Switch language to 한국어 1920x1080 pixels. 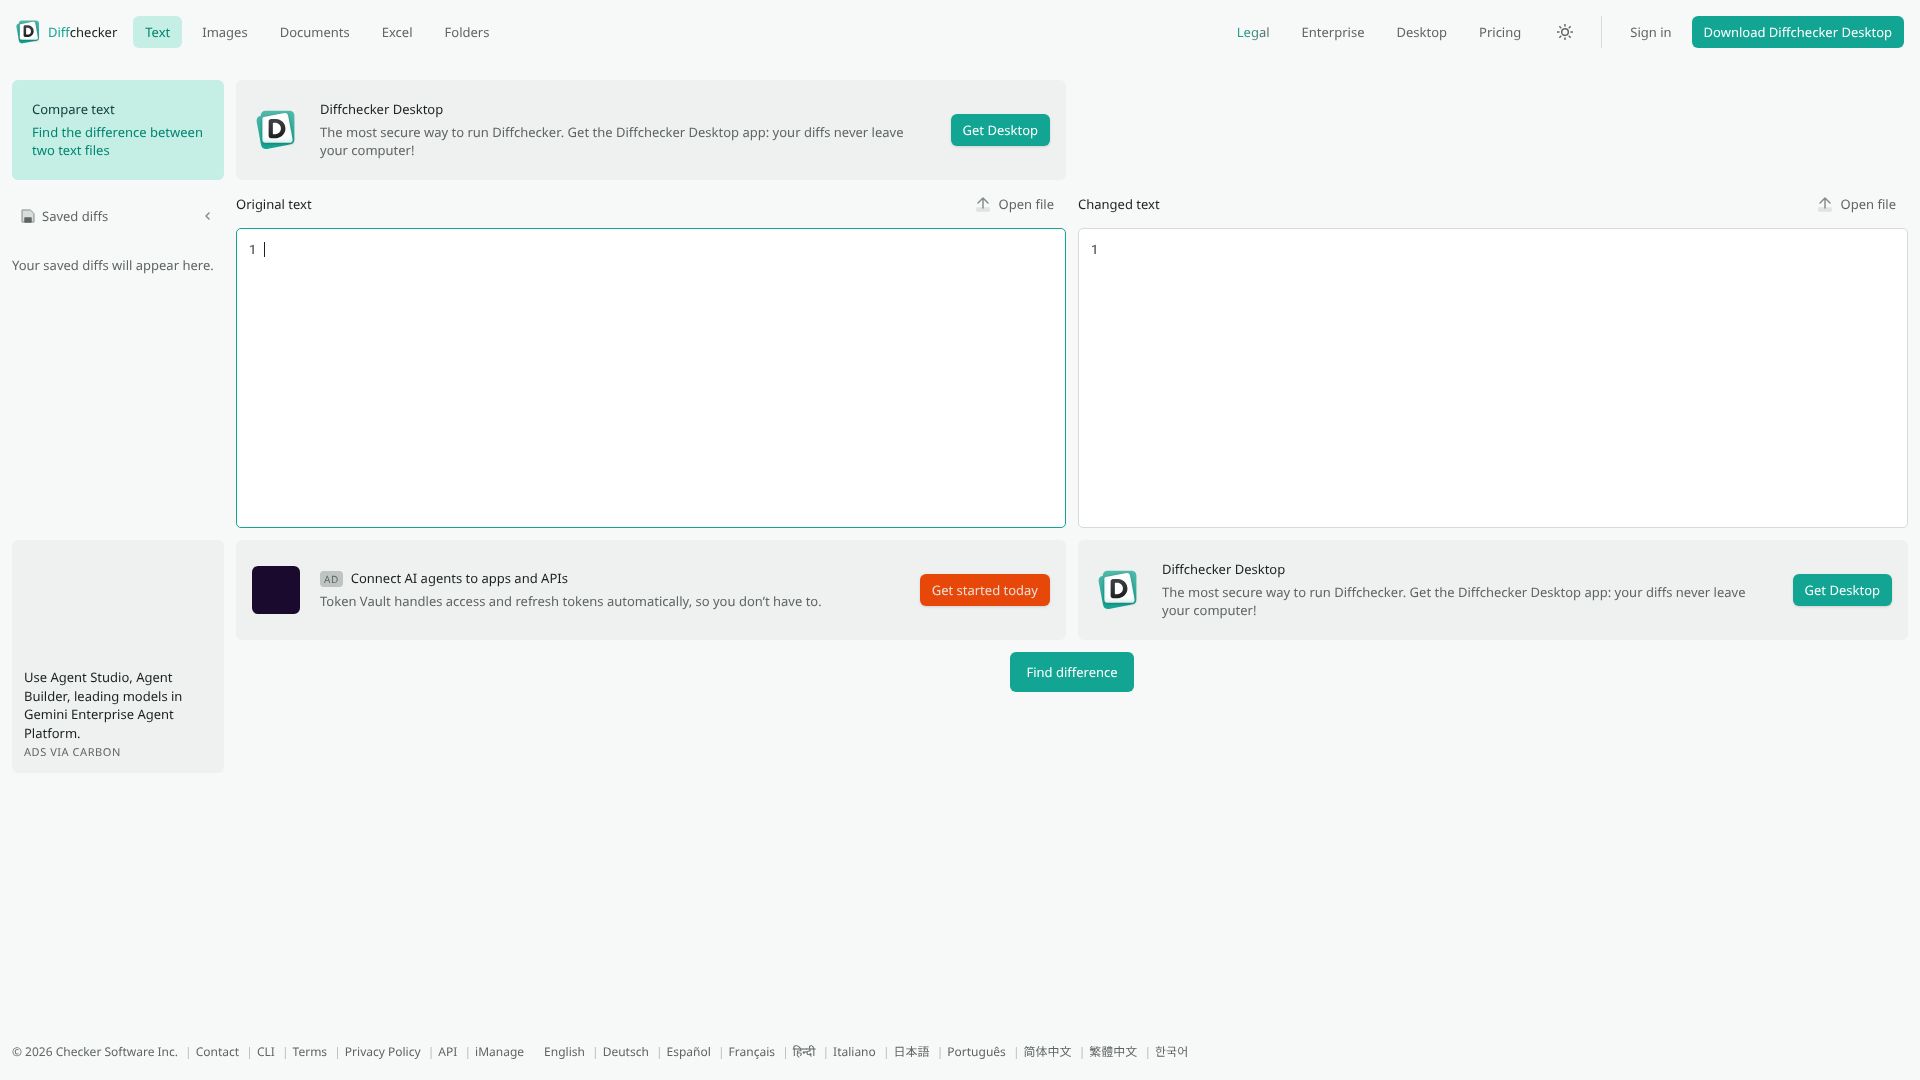(x=1172, y=1052)
